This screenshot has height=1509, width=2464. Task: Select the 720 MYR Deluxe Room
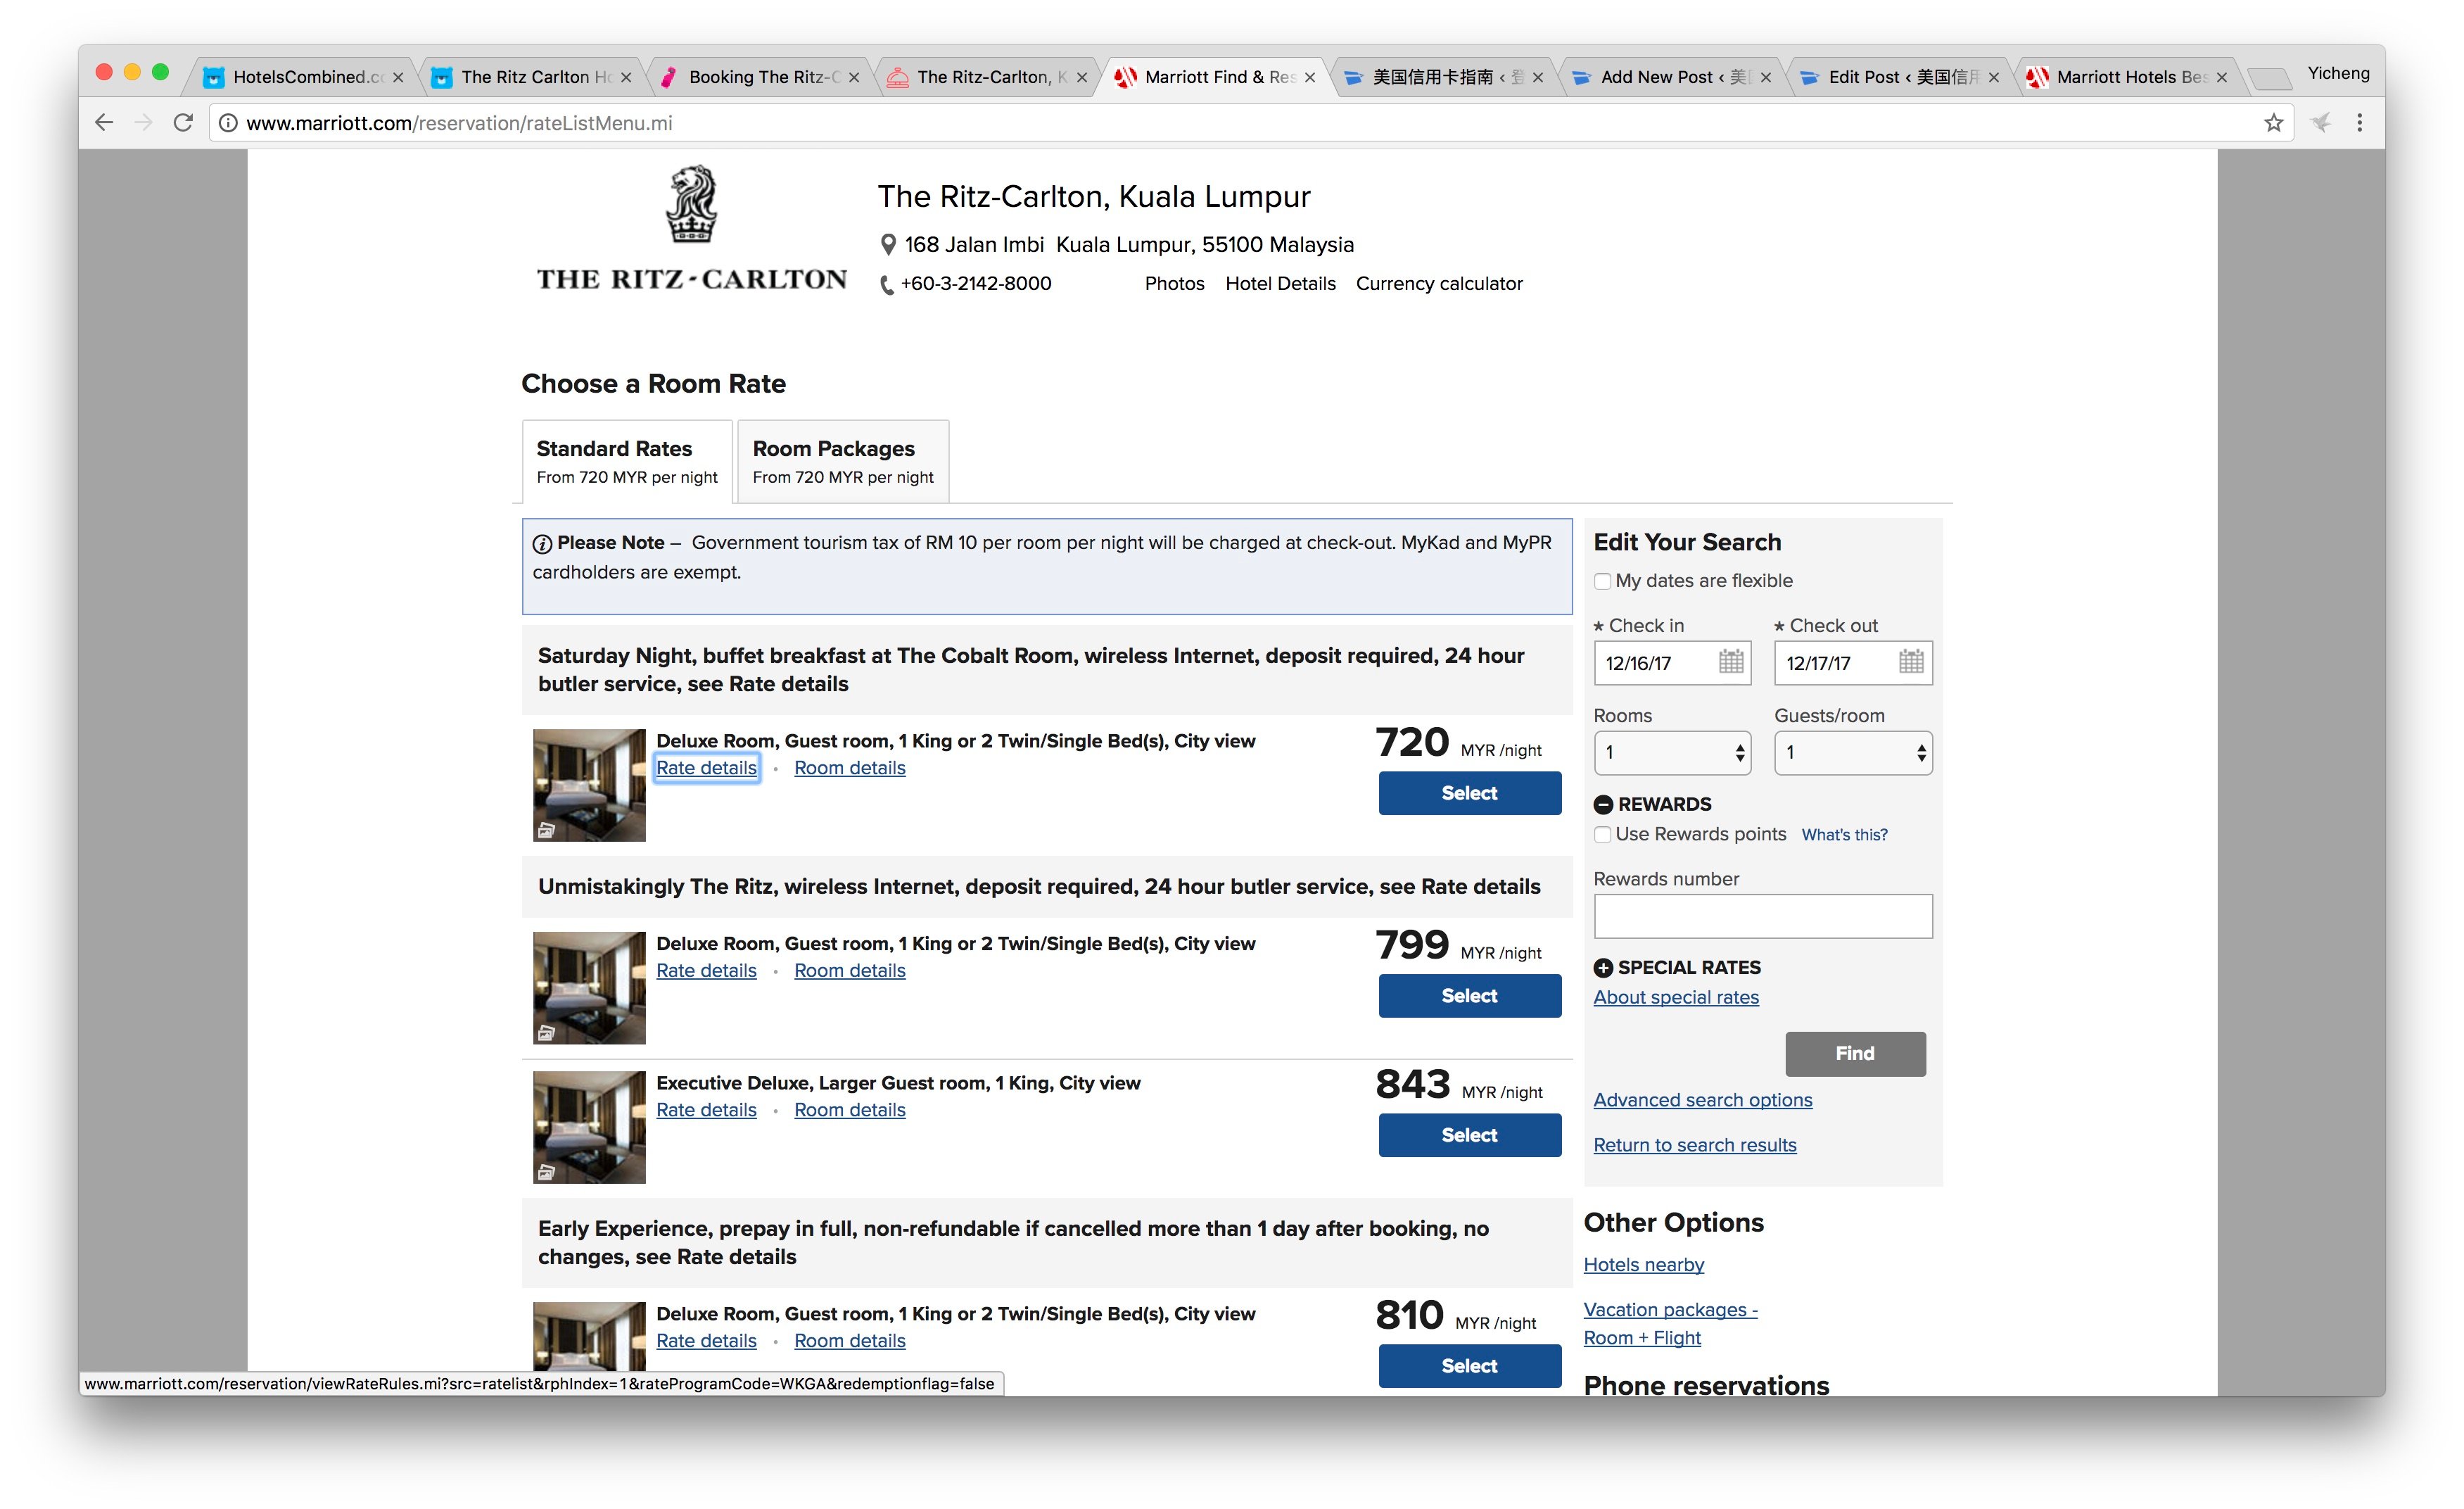coord(1469,793)
